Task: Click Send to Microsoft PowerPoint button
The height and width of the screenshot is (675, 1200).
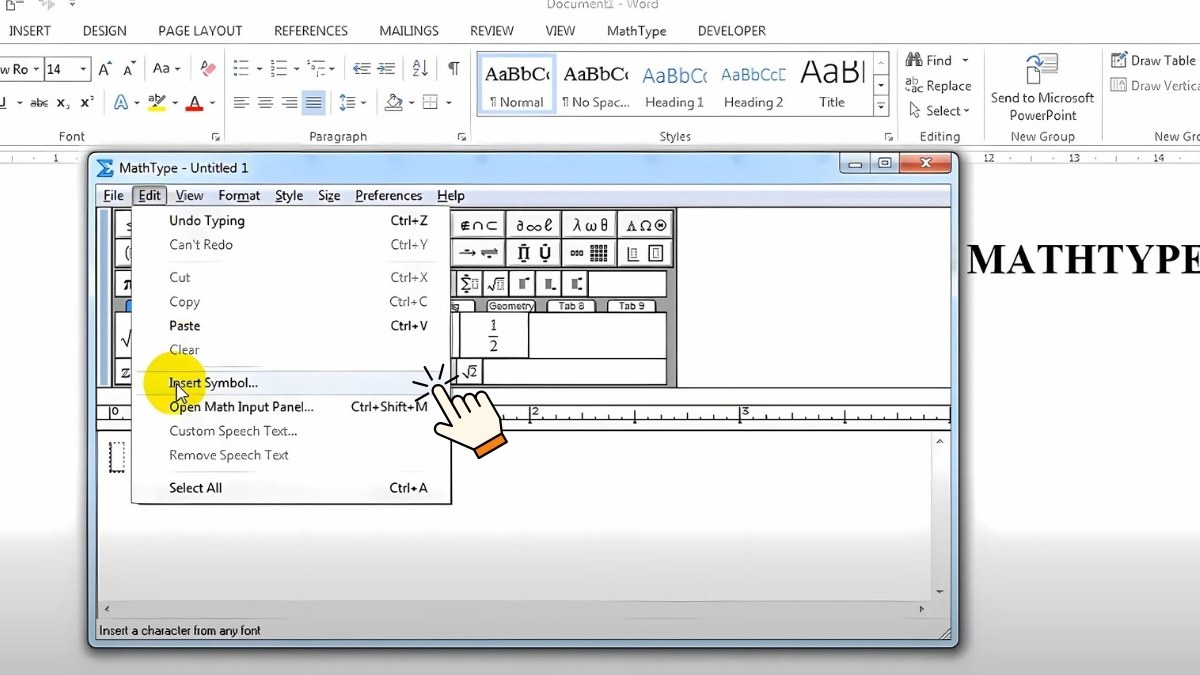Action: coord(1042,87)
